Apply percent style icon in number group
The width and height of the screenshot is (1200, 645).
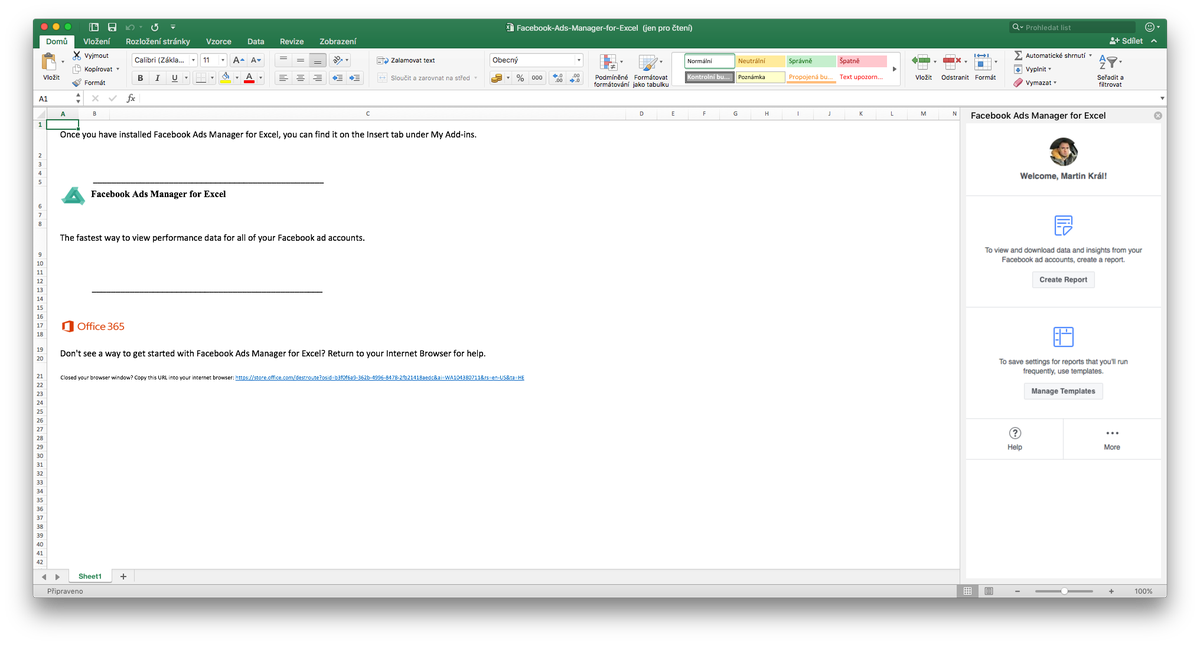518,76
